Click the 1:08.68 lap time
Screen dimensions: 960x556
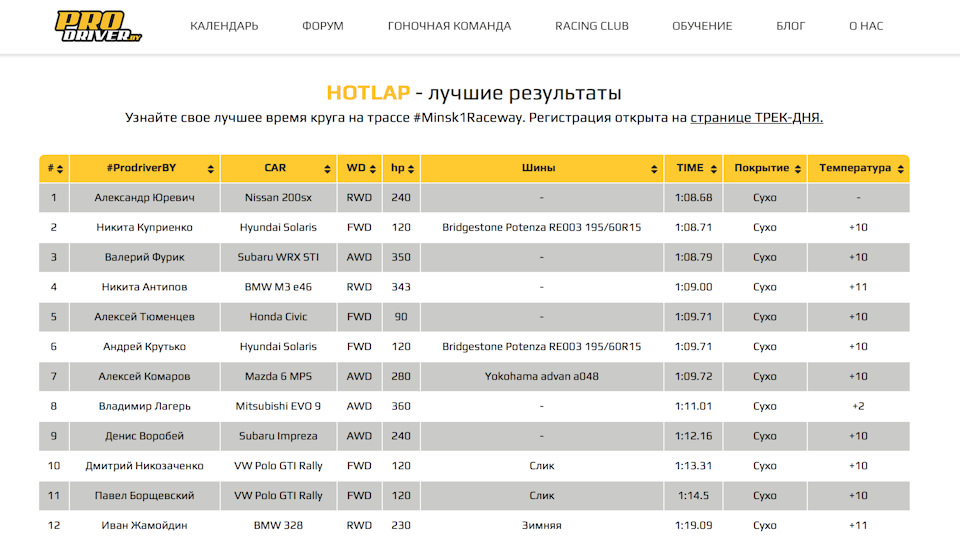pos(694,198)
